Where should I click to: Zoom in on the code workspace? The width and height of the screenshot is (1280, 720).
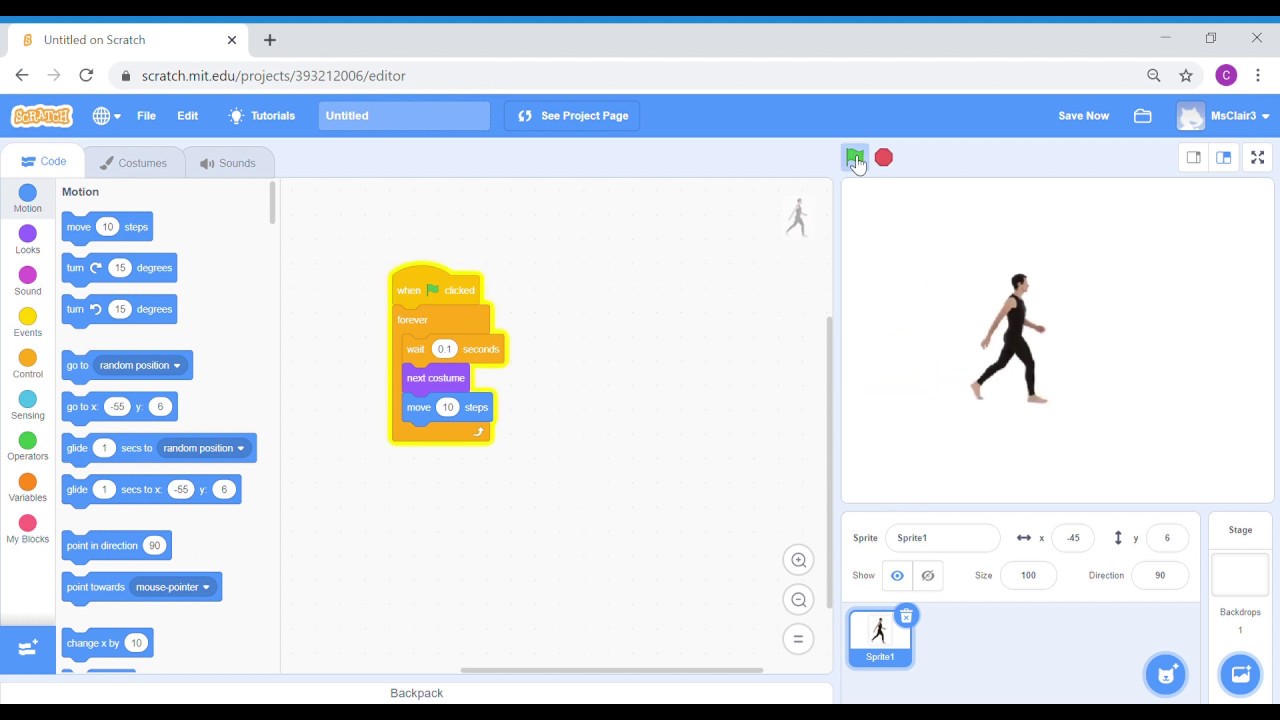pyautogui.click(x=798, y=560)
